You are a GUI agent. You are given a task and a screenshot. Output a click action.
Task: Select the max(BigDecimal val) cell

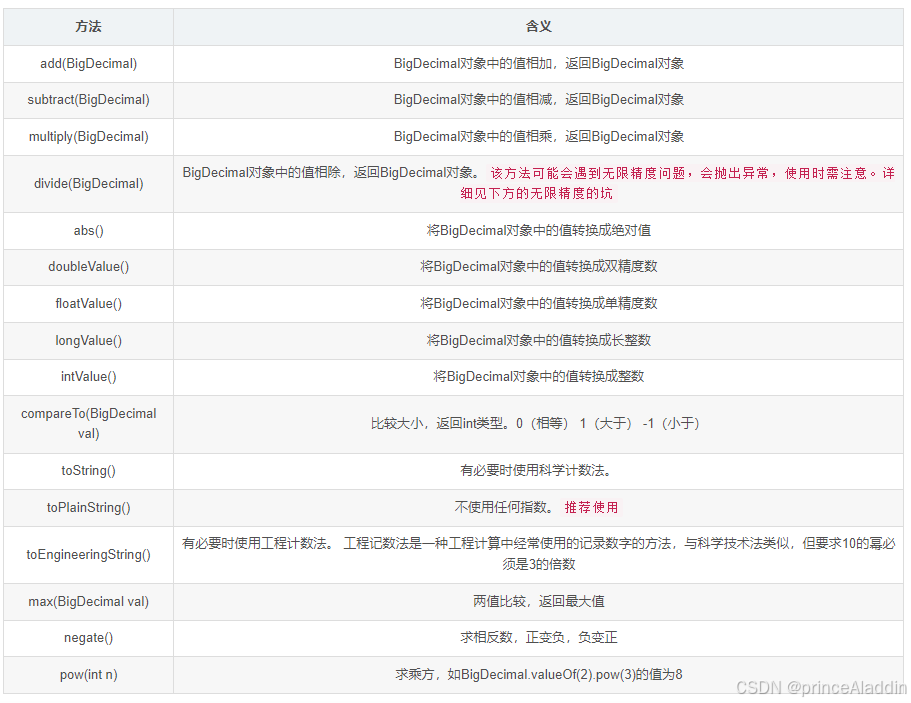point(88,602)
